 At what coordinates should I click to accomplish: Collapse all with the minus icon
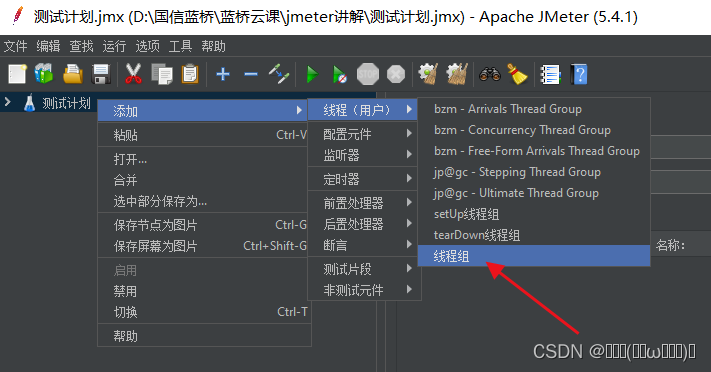251,74
